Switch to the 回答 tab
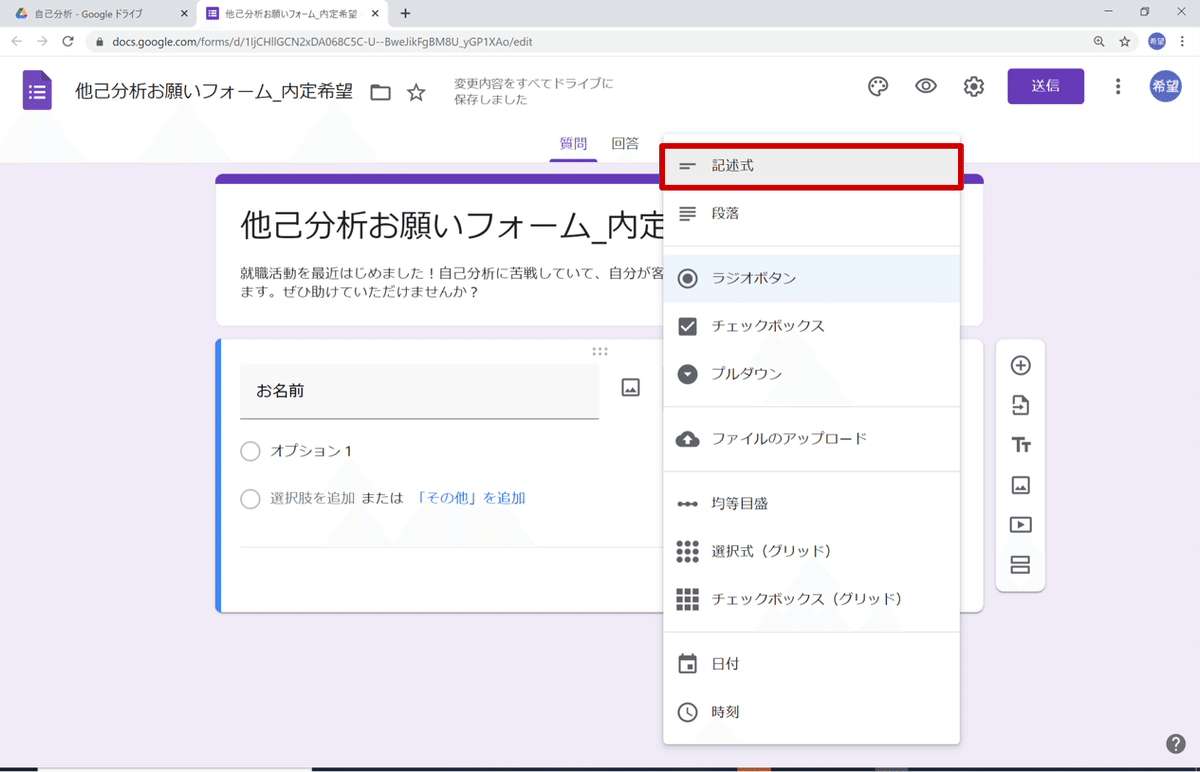Viewport: 1200px width, 772px height. coord(625,143)
